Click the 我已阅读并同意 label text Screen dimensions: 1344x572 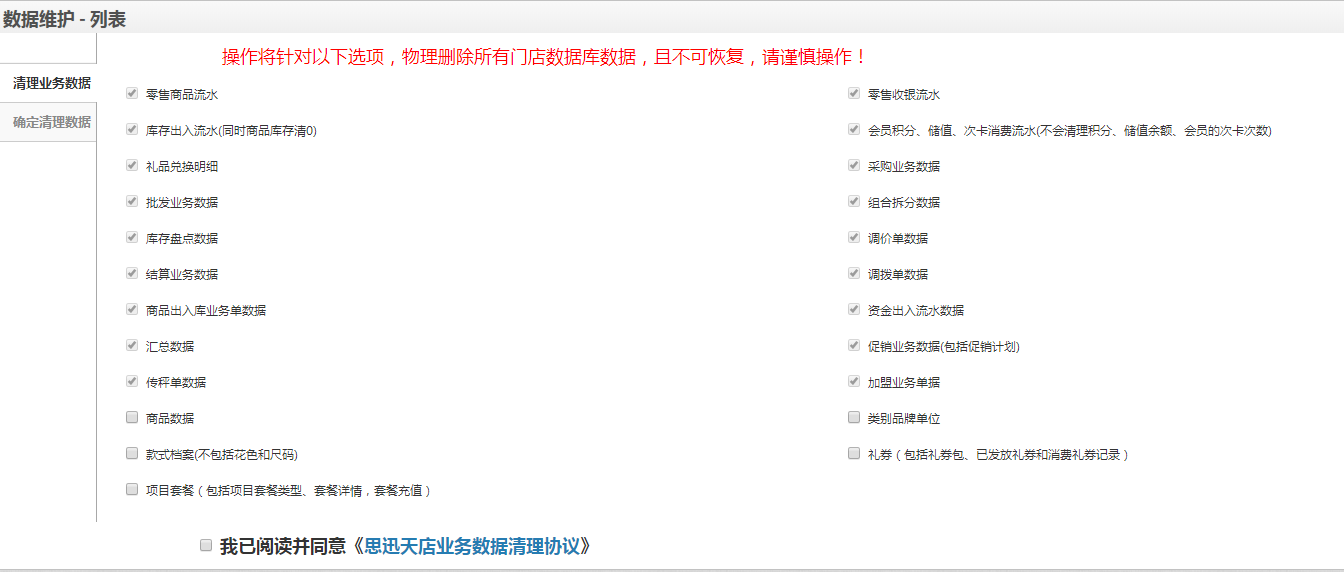tap(283, 546)
